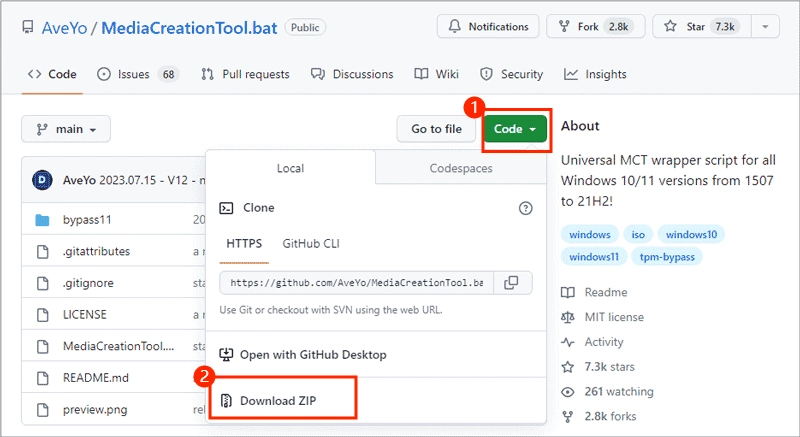Choose the GitHub CLI clone option
This screenshot has height=437, width=800.
point(311,244)
